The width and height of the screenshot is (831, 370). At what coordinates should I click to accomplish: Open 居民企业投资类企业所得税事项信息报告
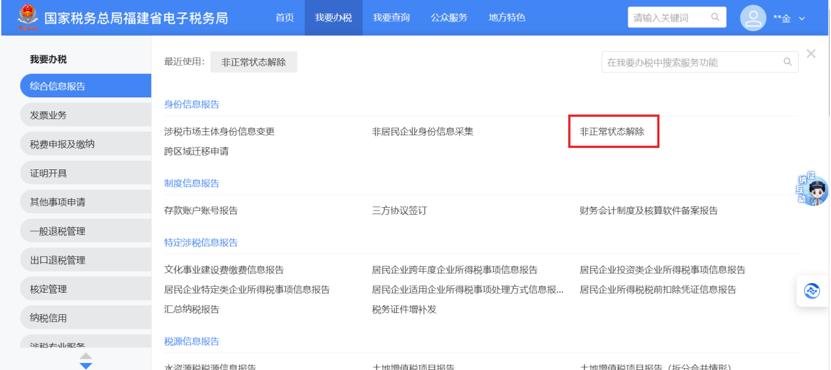pos(662,270)
